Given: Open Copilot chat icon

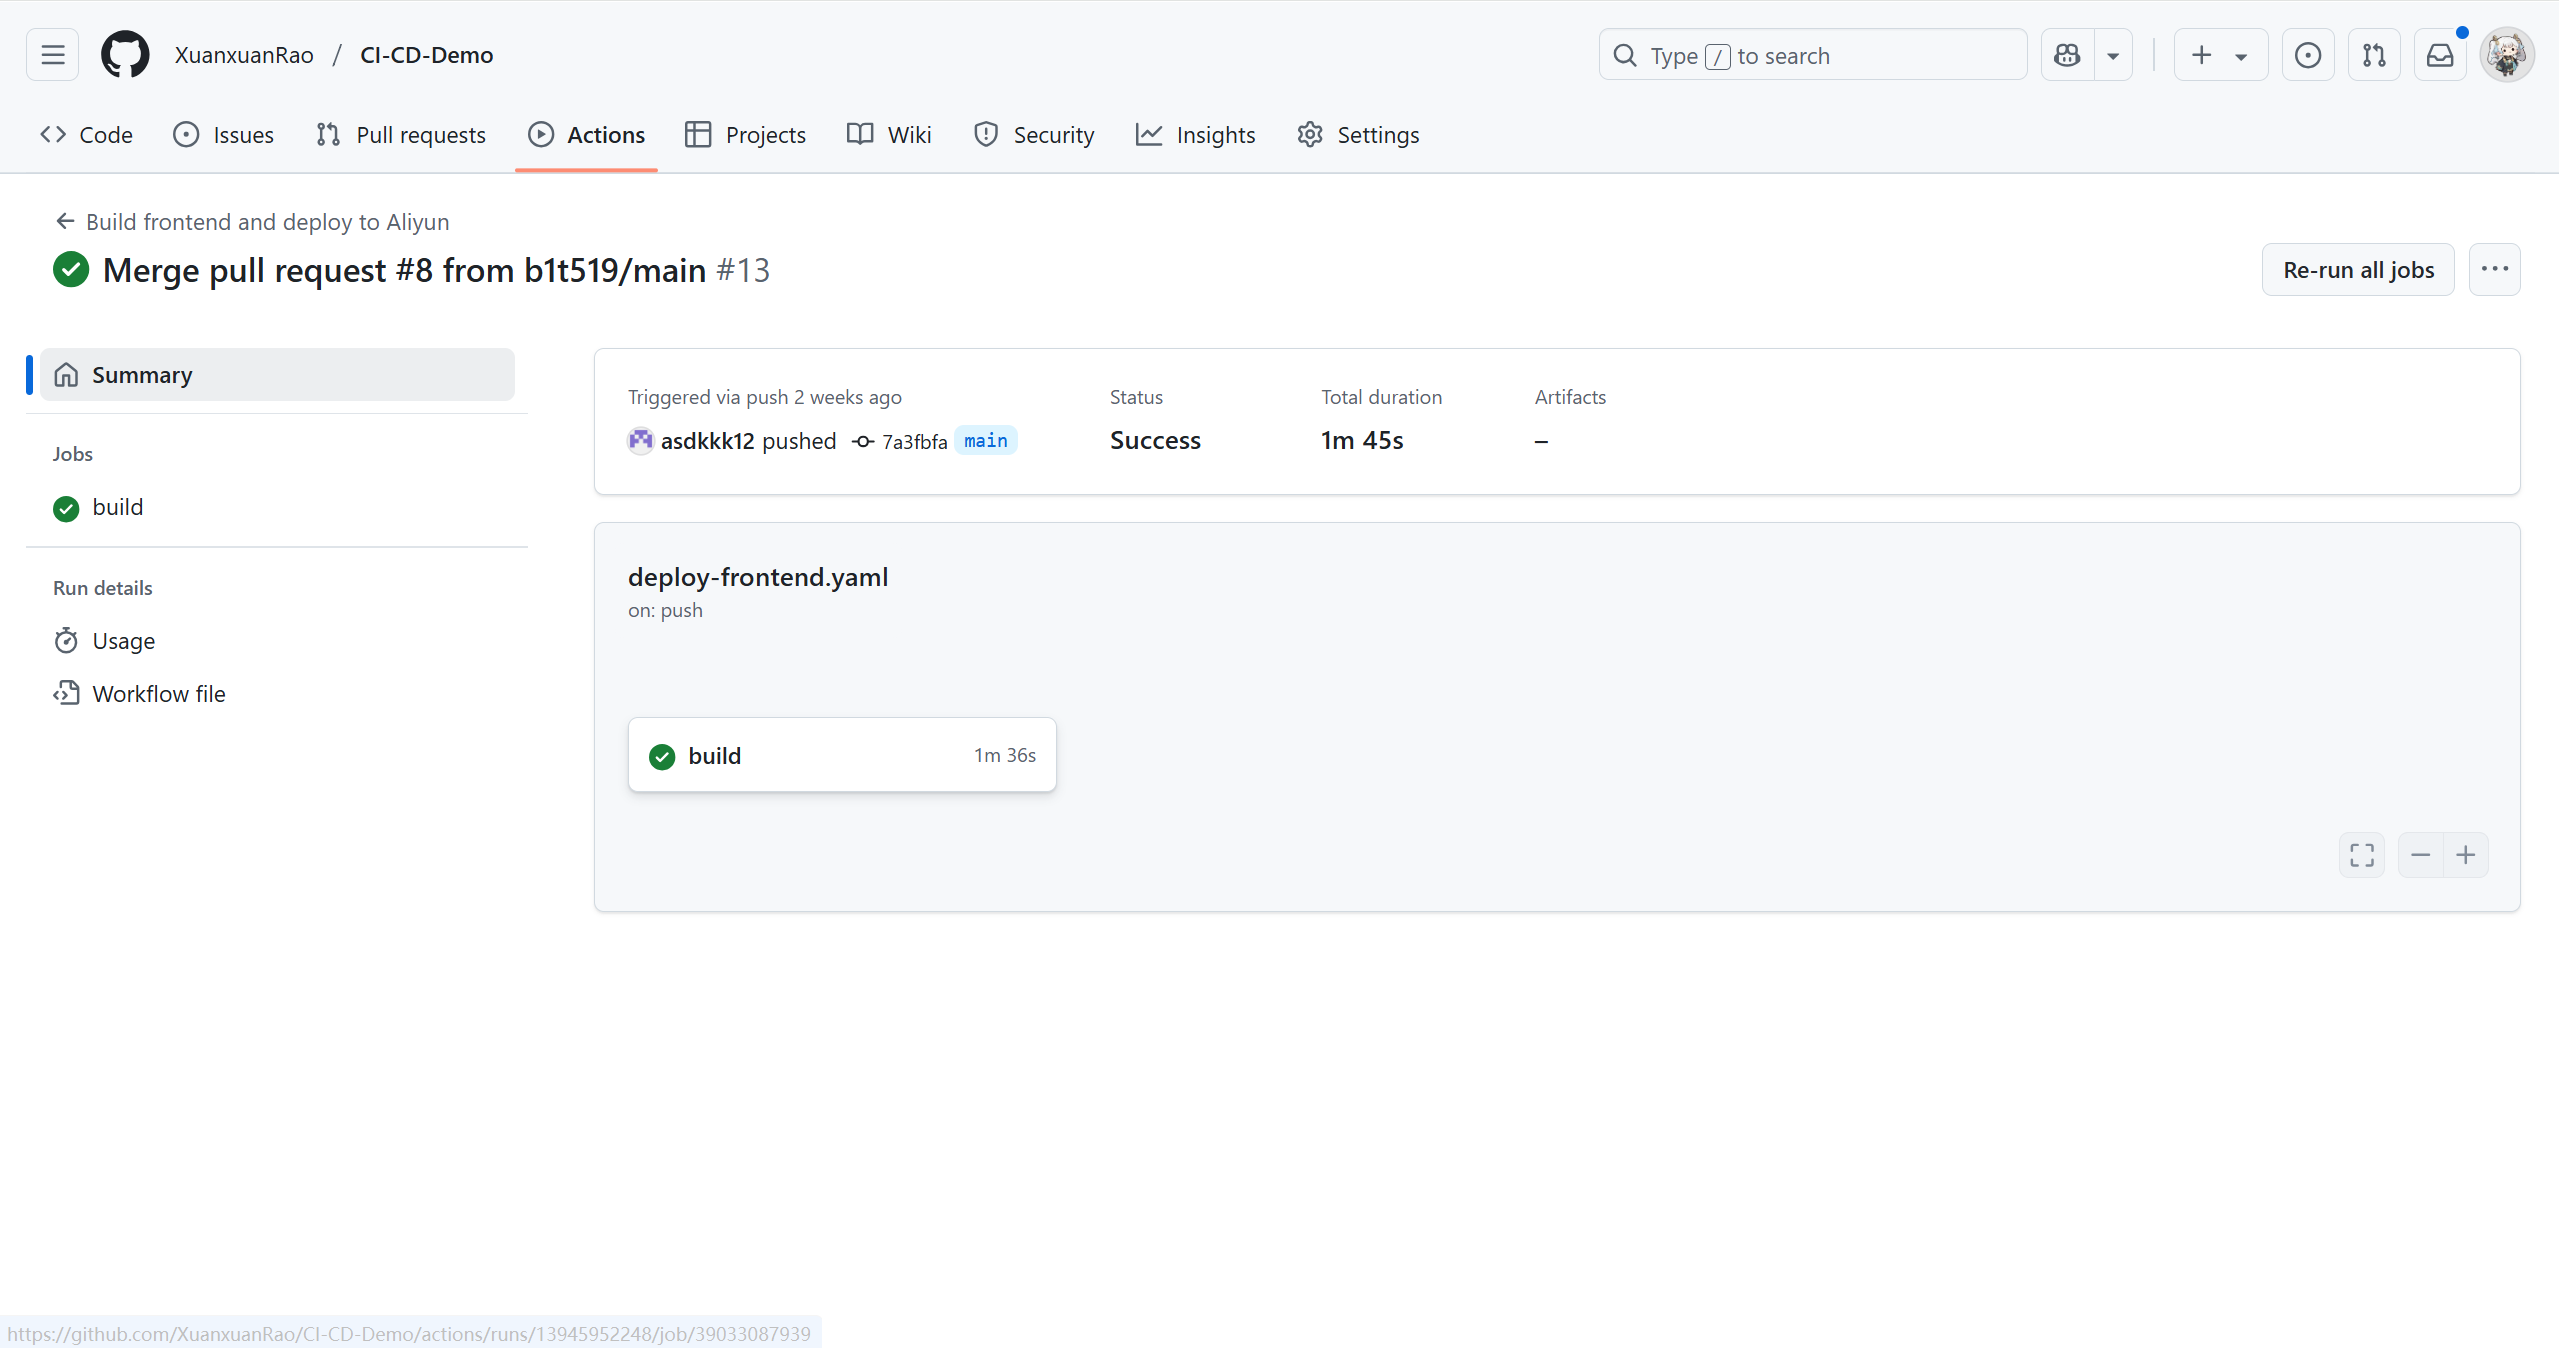Looking at the screenshot, I should (x=2067, y=55).
